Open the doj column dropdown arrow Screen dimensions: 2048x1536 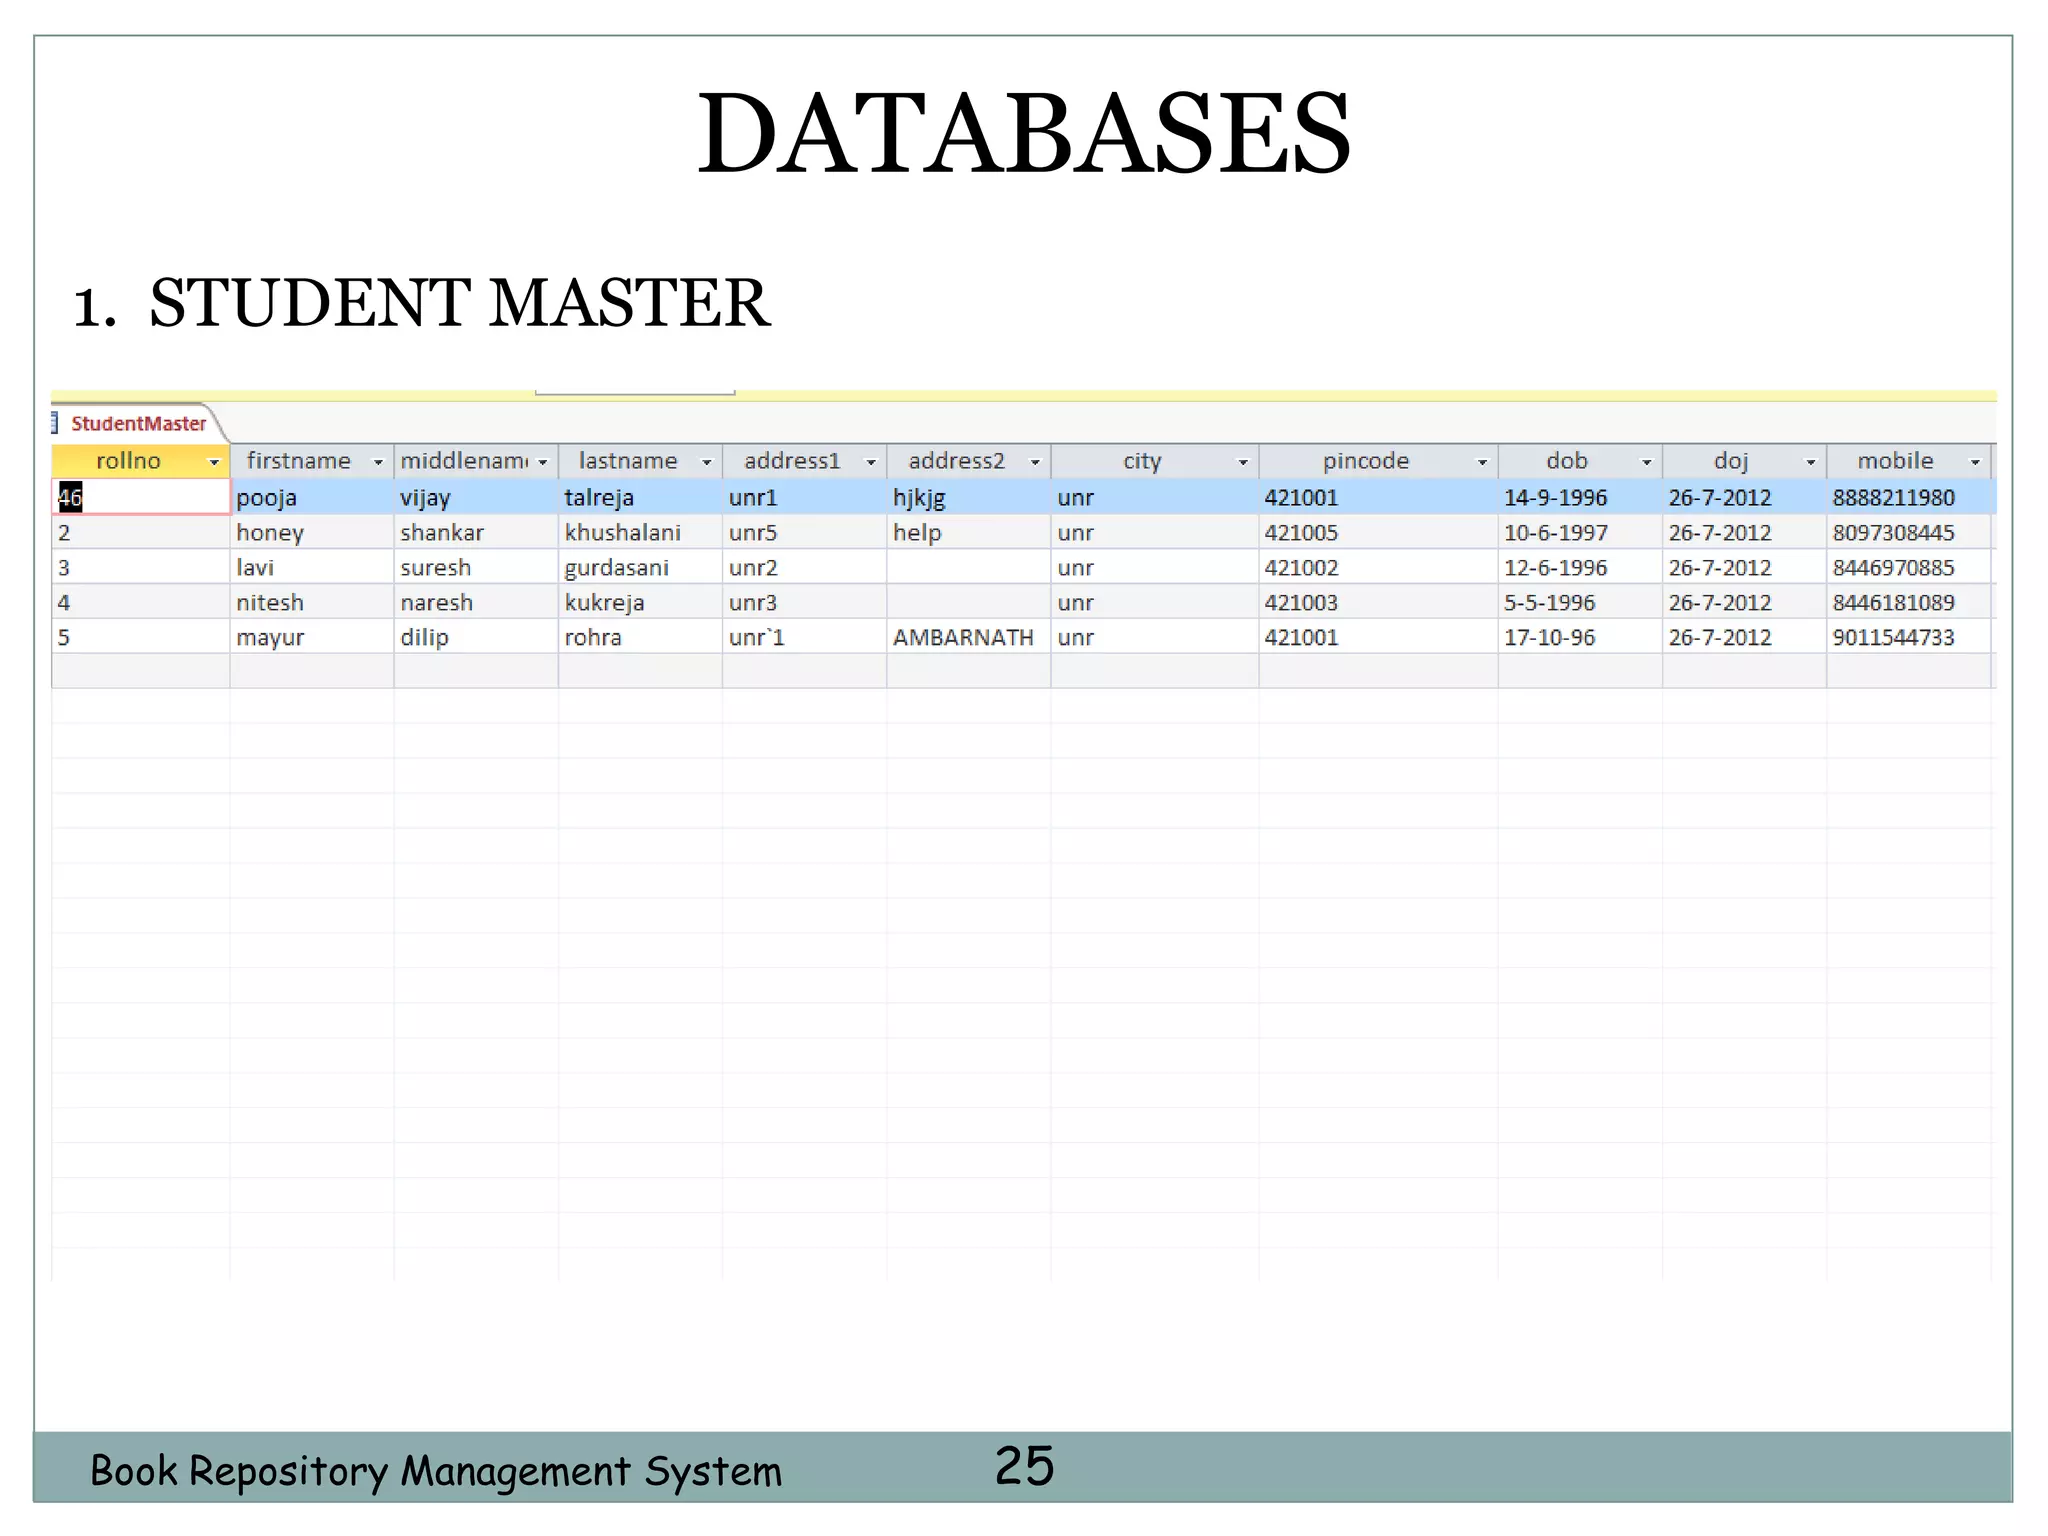pyautogui.click(x=1810, y=462)
